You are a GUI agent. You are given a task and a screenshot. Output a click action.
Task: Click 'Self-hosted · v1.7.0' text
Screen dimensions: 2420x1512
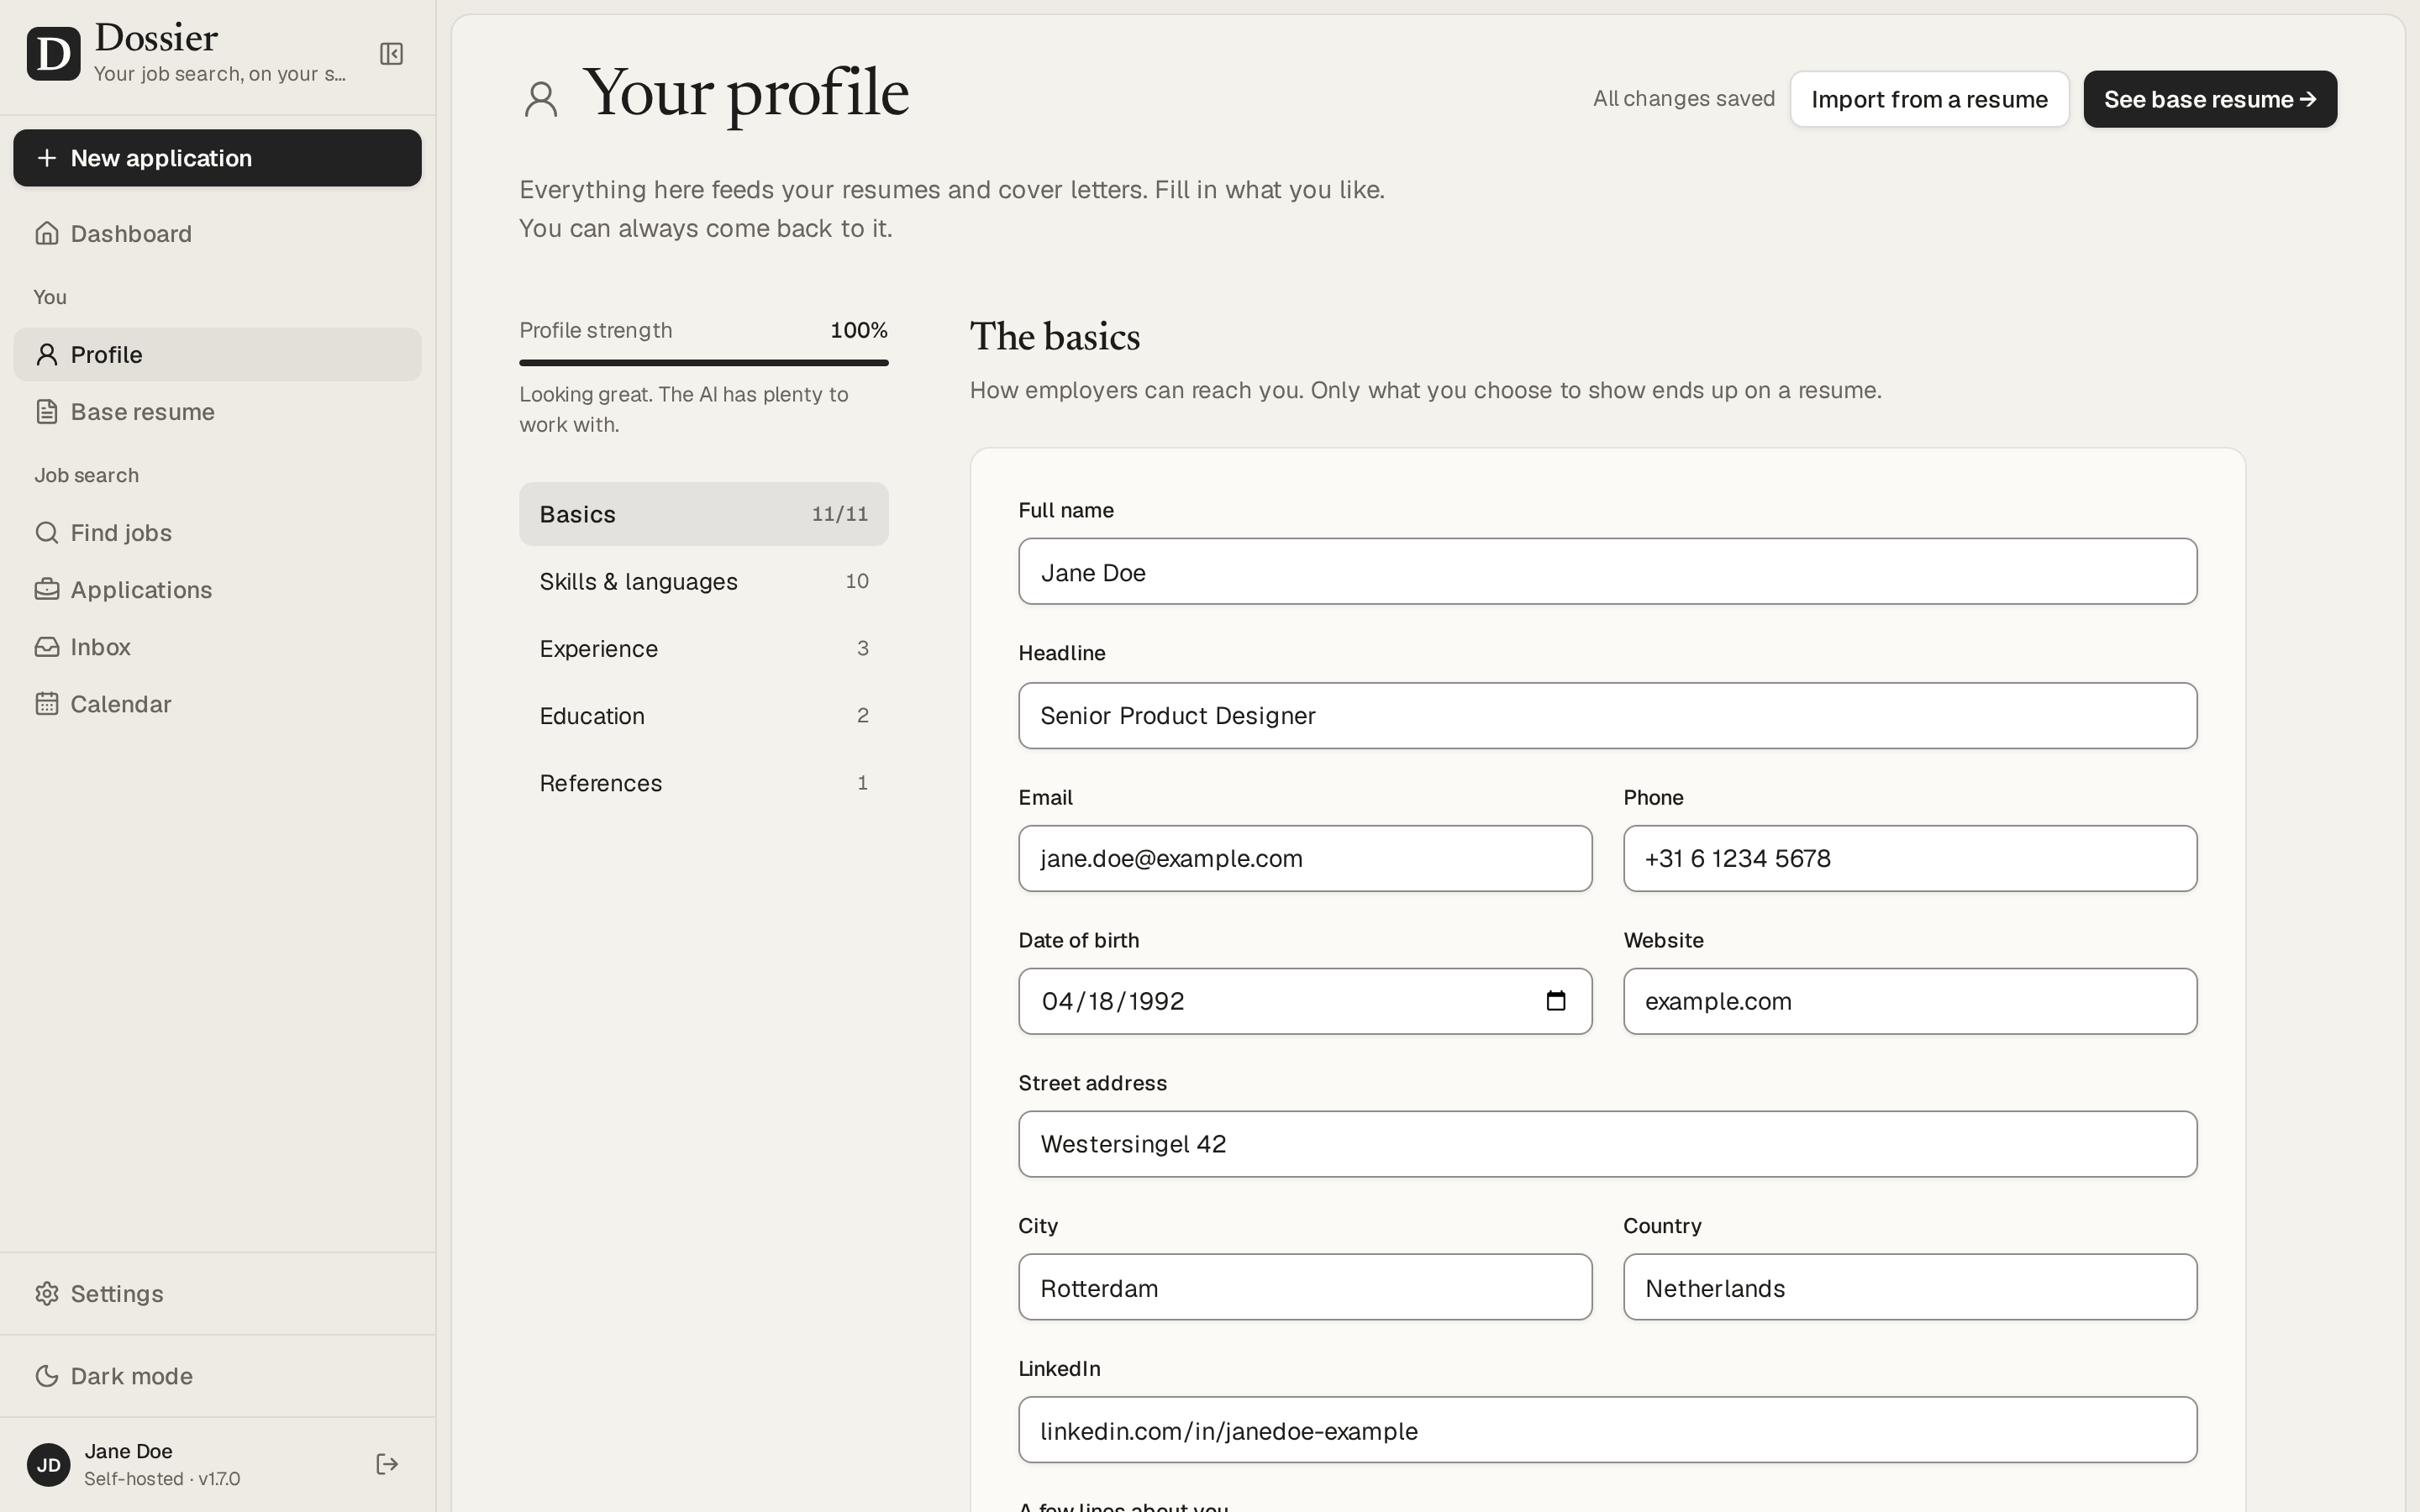coord(162,1479)
